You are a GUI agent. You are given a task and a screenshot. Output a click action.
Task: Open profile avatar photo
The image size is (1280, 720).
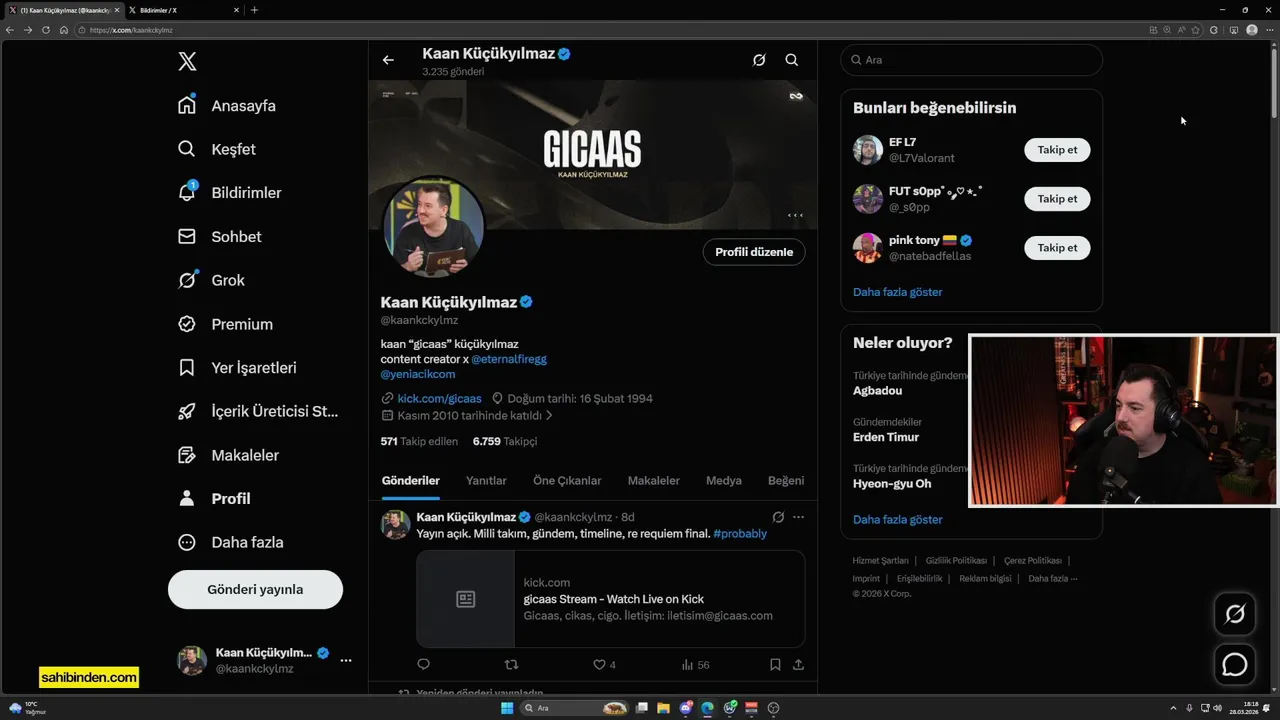(x=433, y=228)
